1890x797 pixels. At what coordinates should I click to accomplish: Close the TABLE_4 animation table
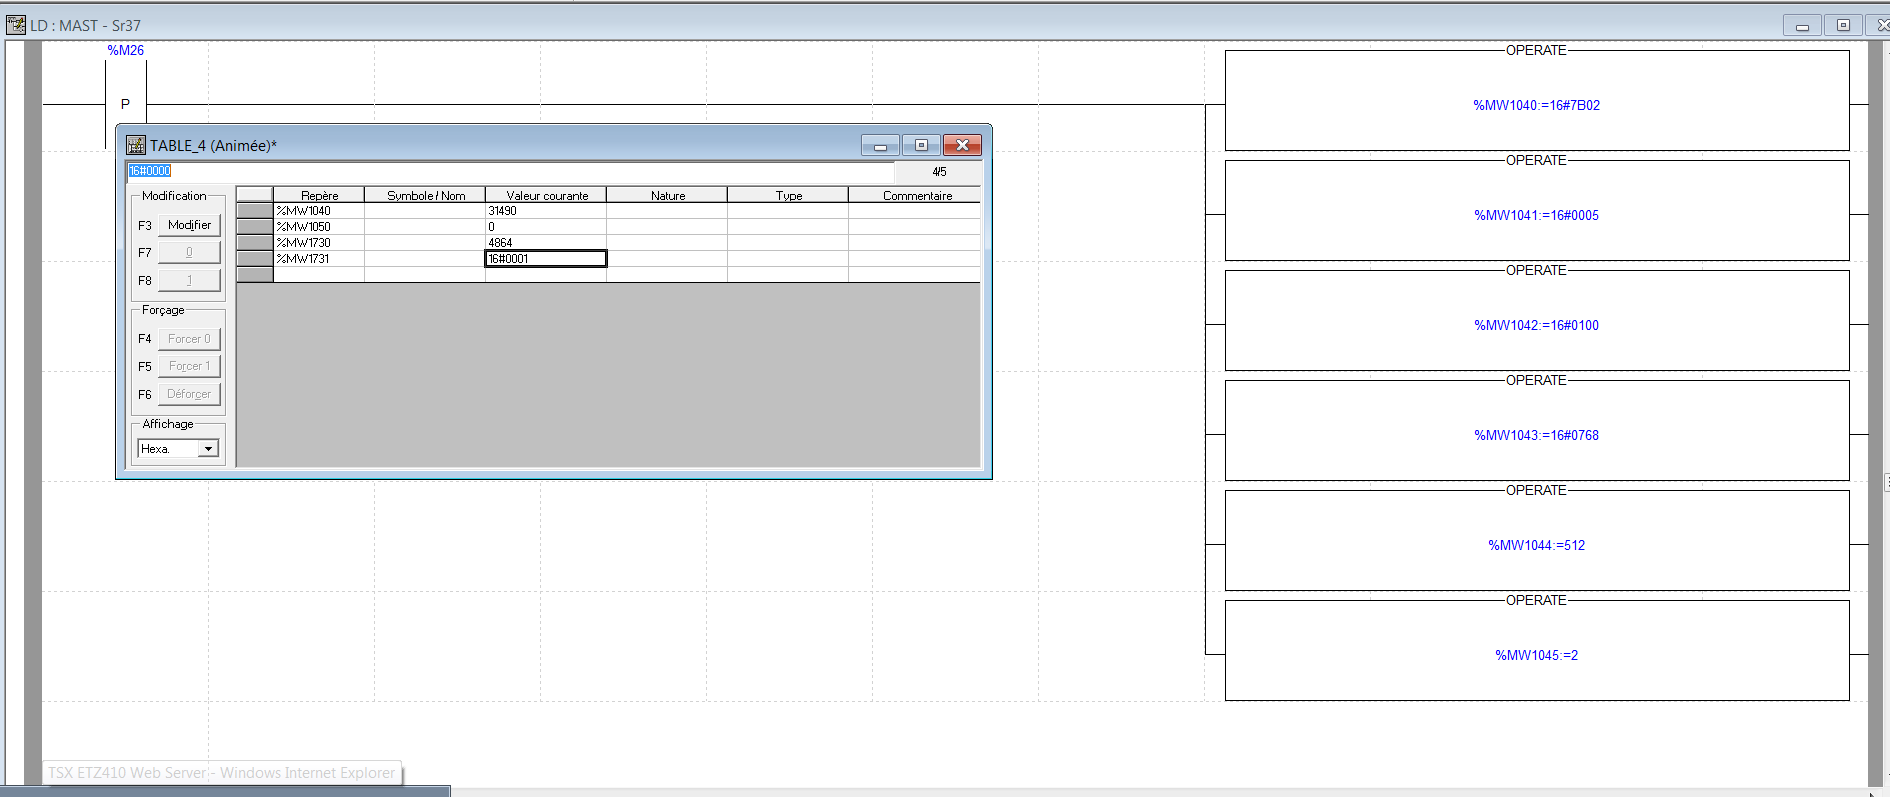(962, 146)
